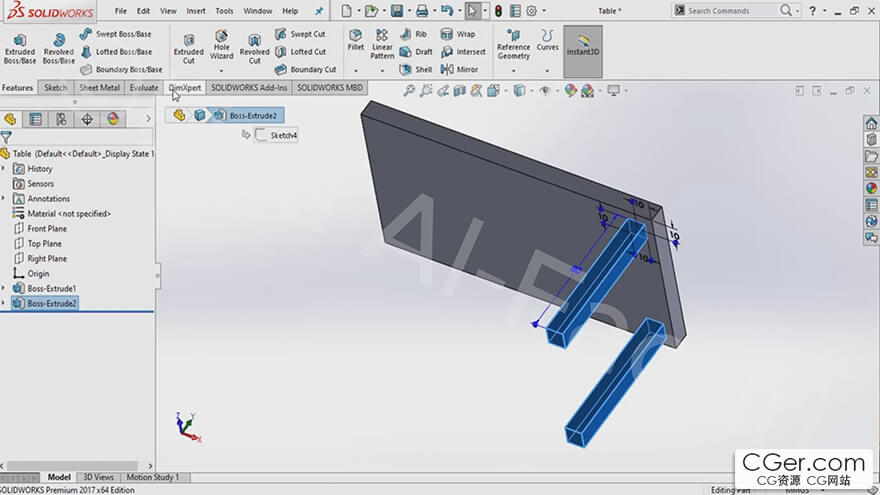880x495 pixels.
Task: Select the Extruded Cut tool
Action: click(x=189, y=49)
